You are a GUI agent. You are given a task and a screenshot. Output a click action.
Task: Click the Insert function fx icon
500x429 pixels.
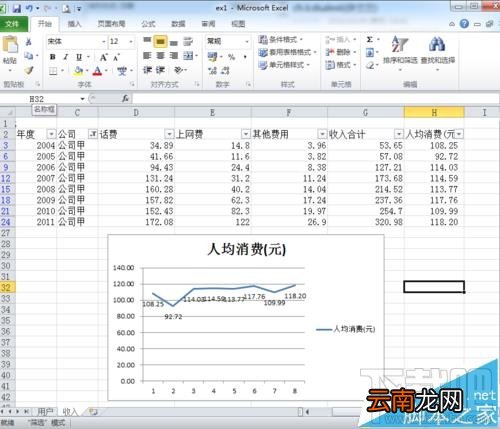[x=125, y=98]
